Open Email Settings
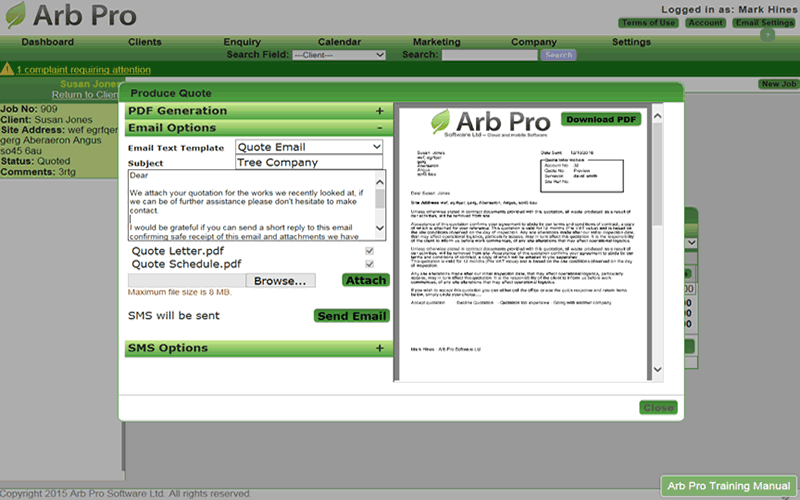 click(764, 22)
